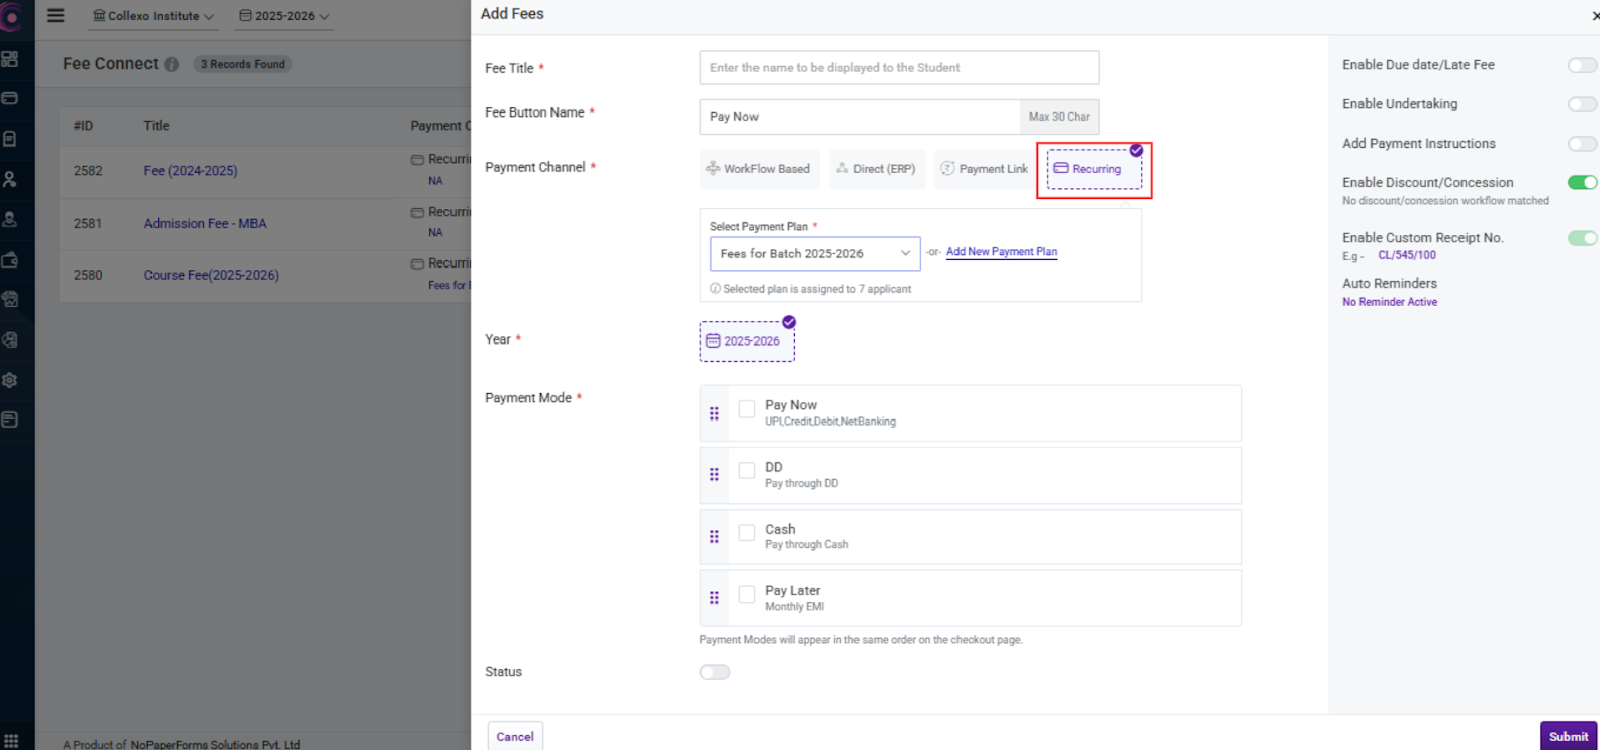Check the Pay Now payment mode
The image size is (1600, 750).
pyautogui.click(x=747, y=409)
